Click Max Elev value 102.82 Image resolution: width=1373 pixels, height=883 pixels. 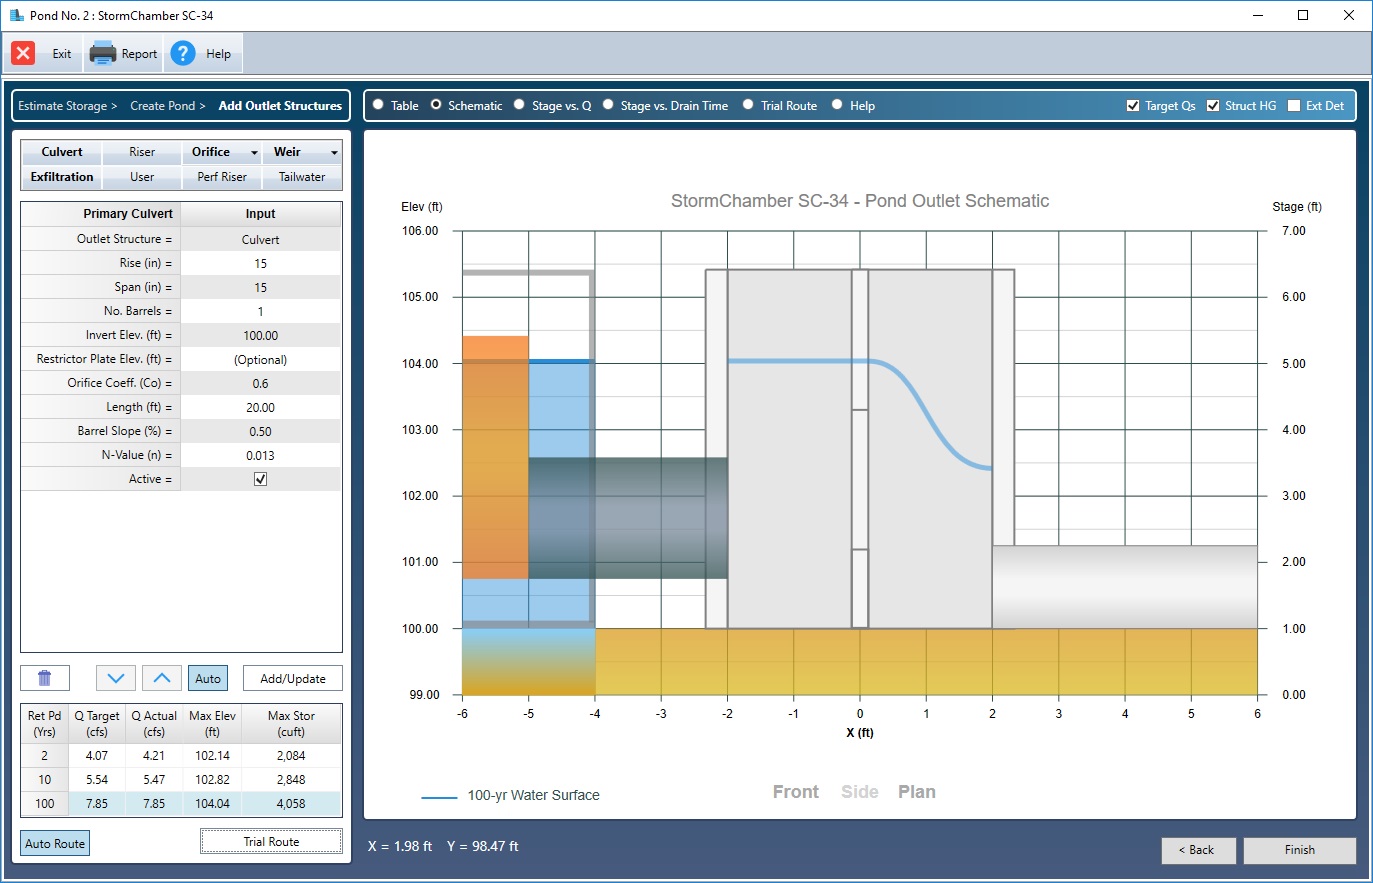212,780
